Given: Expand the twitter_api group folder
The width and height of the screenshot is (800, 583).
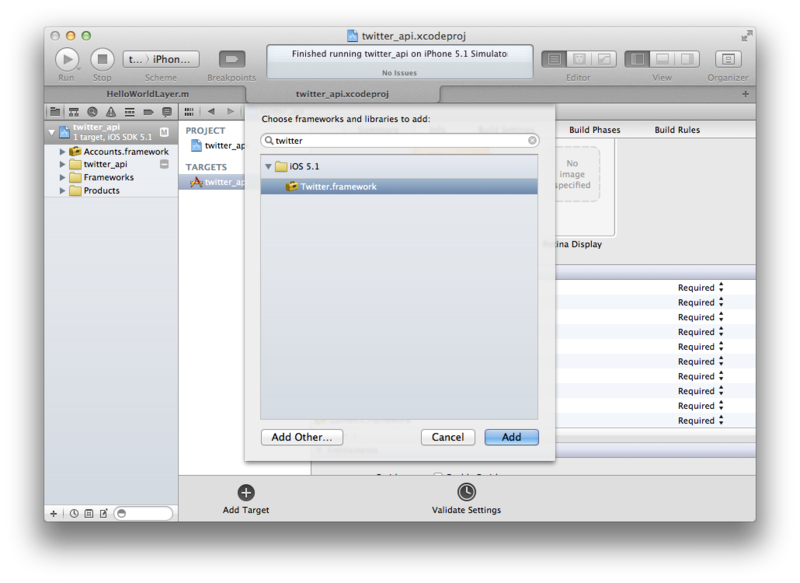Looking at the screenshot, I should pos(62,164).
